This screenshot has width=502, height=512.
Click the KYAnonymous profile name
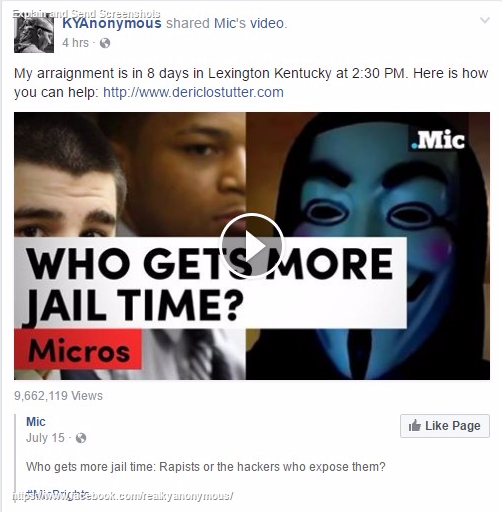pyautogui.click(x=112, y=23)
